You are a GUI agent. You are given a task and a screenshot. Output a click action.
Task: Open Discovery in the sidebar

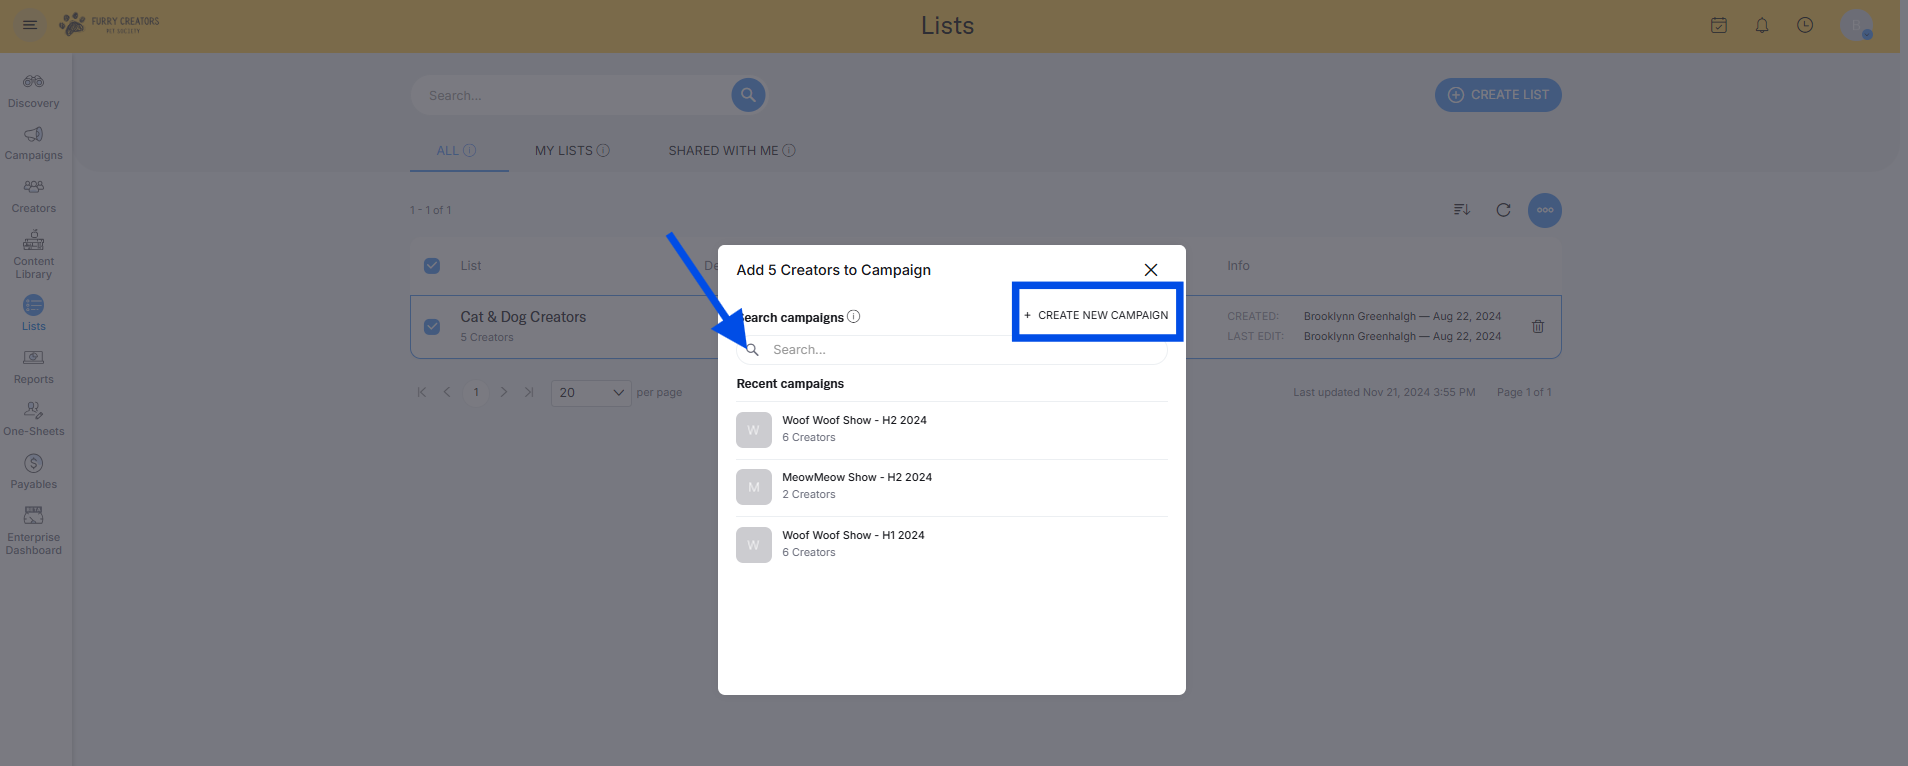33,91
